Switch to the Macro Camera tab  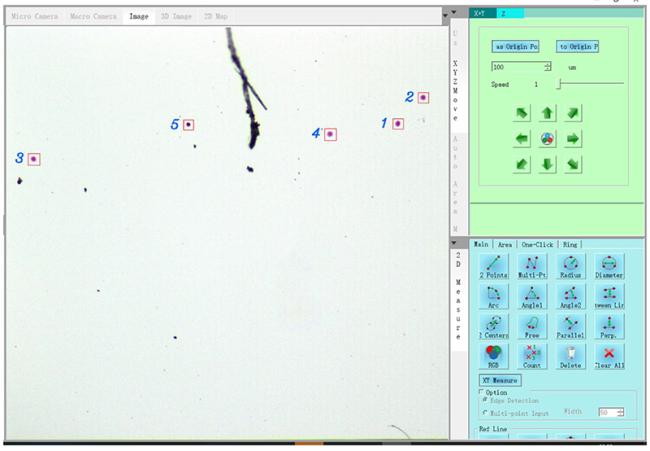pyautogui.click(x=98, y=17)
